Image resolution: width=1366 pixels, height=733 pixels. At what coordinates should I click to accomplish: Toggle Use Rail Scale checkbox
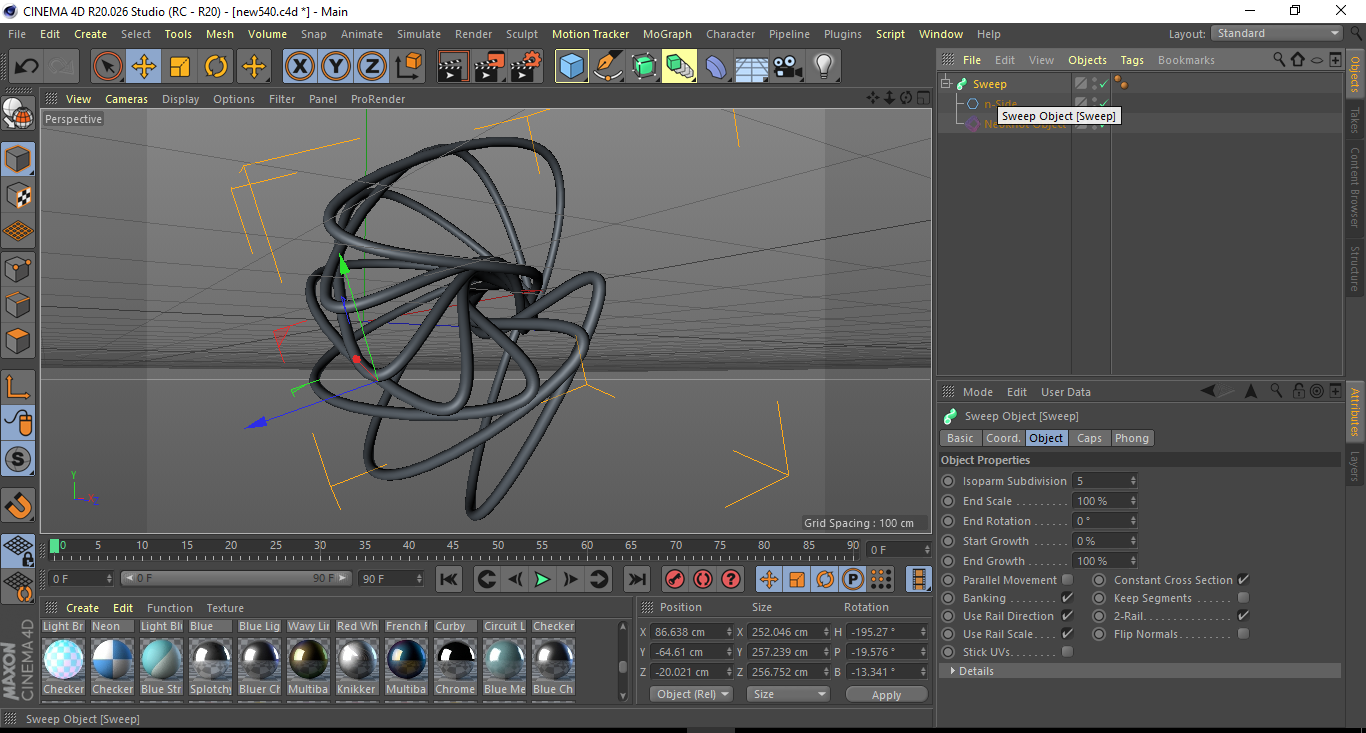pyautogui.click(x=1067, y=634)
